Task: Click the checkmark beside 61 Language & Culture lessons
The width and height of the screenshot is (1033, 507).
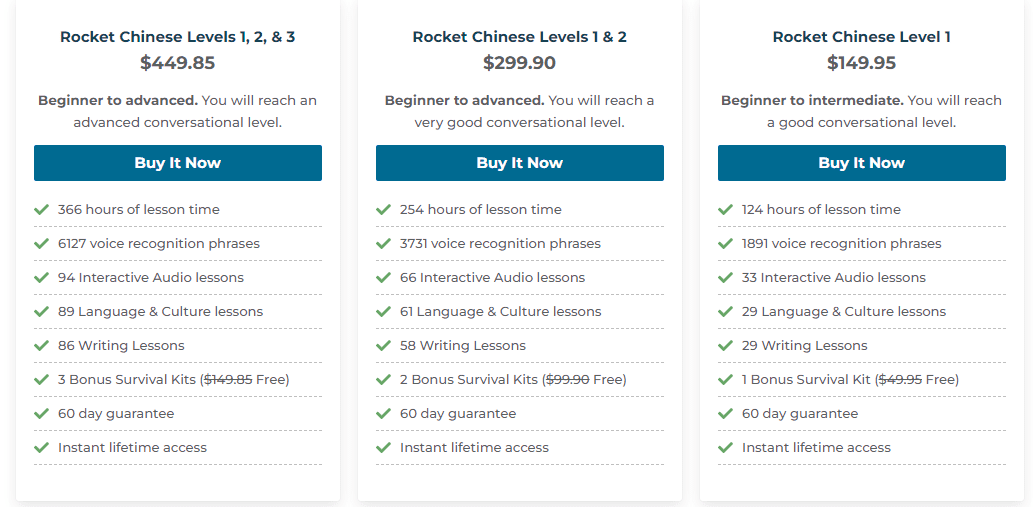Action: [x=384, y=312]
